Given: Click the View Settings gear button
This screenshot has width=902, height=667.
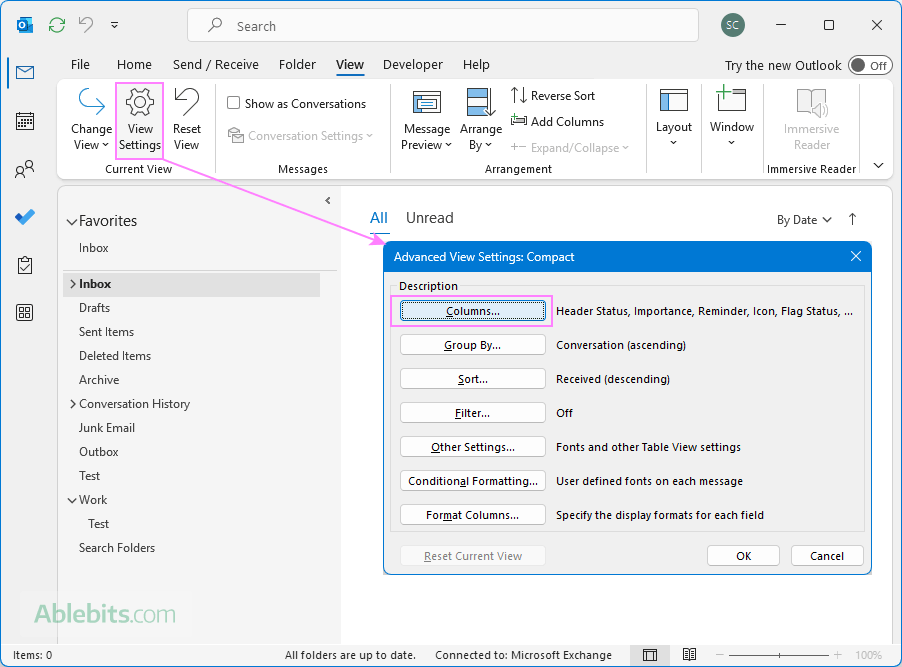Looking at the screenshot, I should [140, 120].
